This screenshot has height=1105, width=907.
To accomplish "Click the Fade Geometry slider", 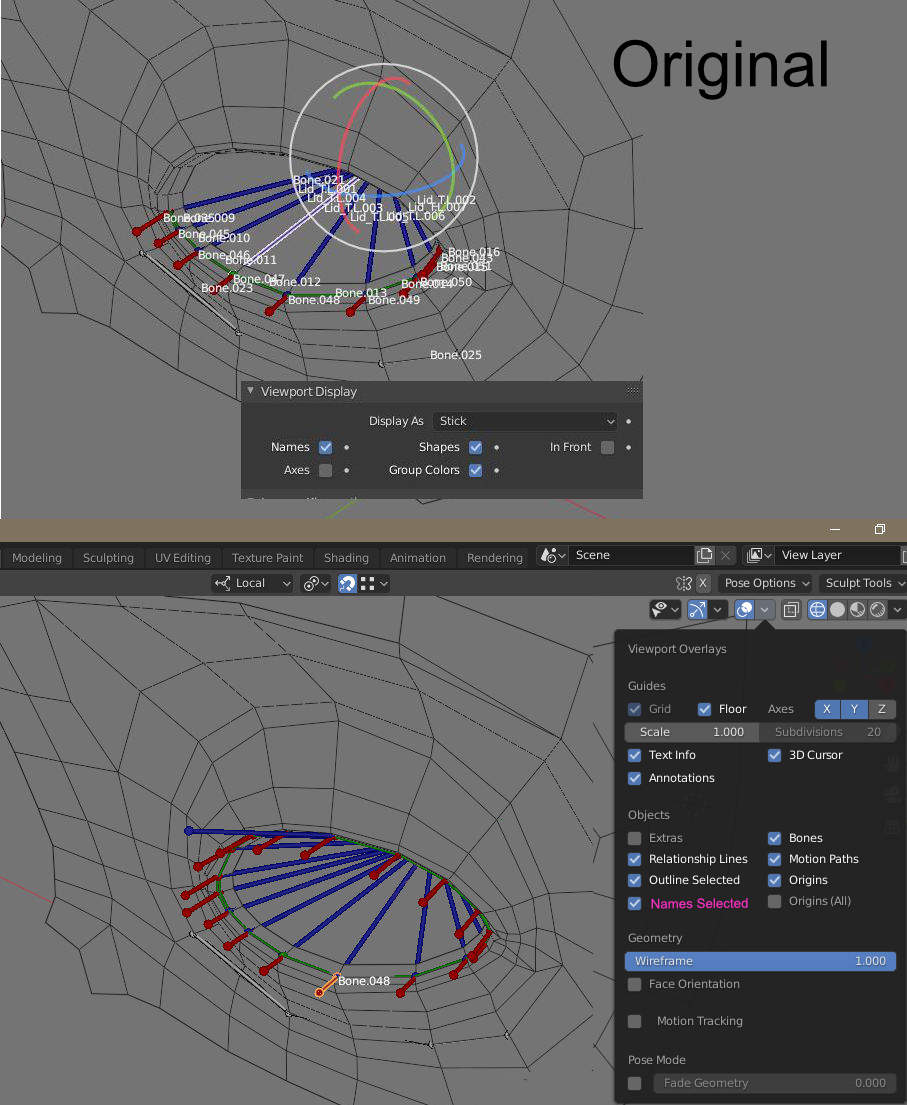I will point(775,1083).
